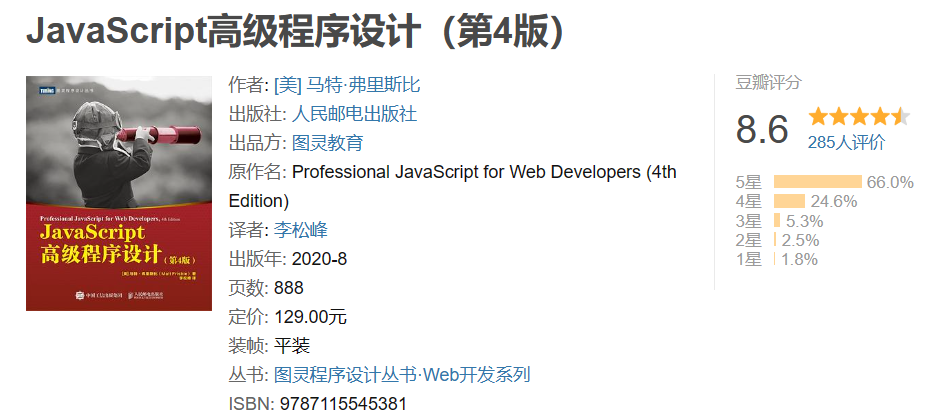
Task: Click the 5星 rating bar
Action: (x=817, y=182)
